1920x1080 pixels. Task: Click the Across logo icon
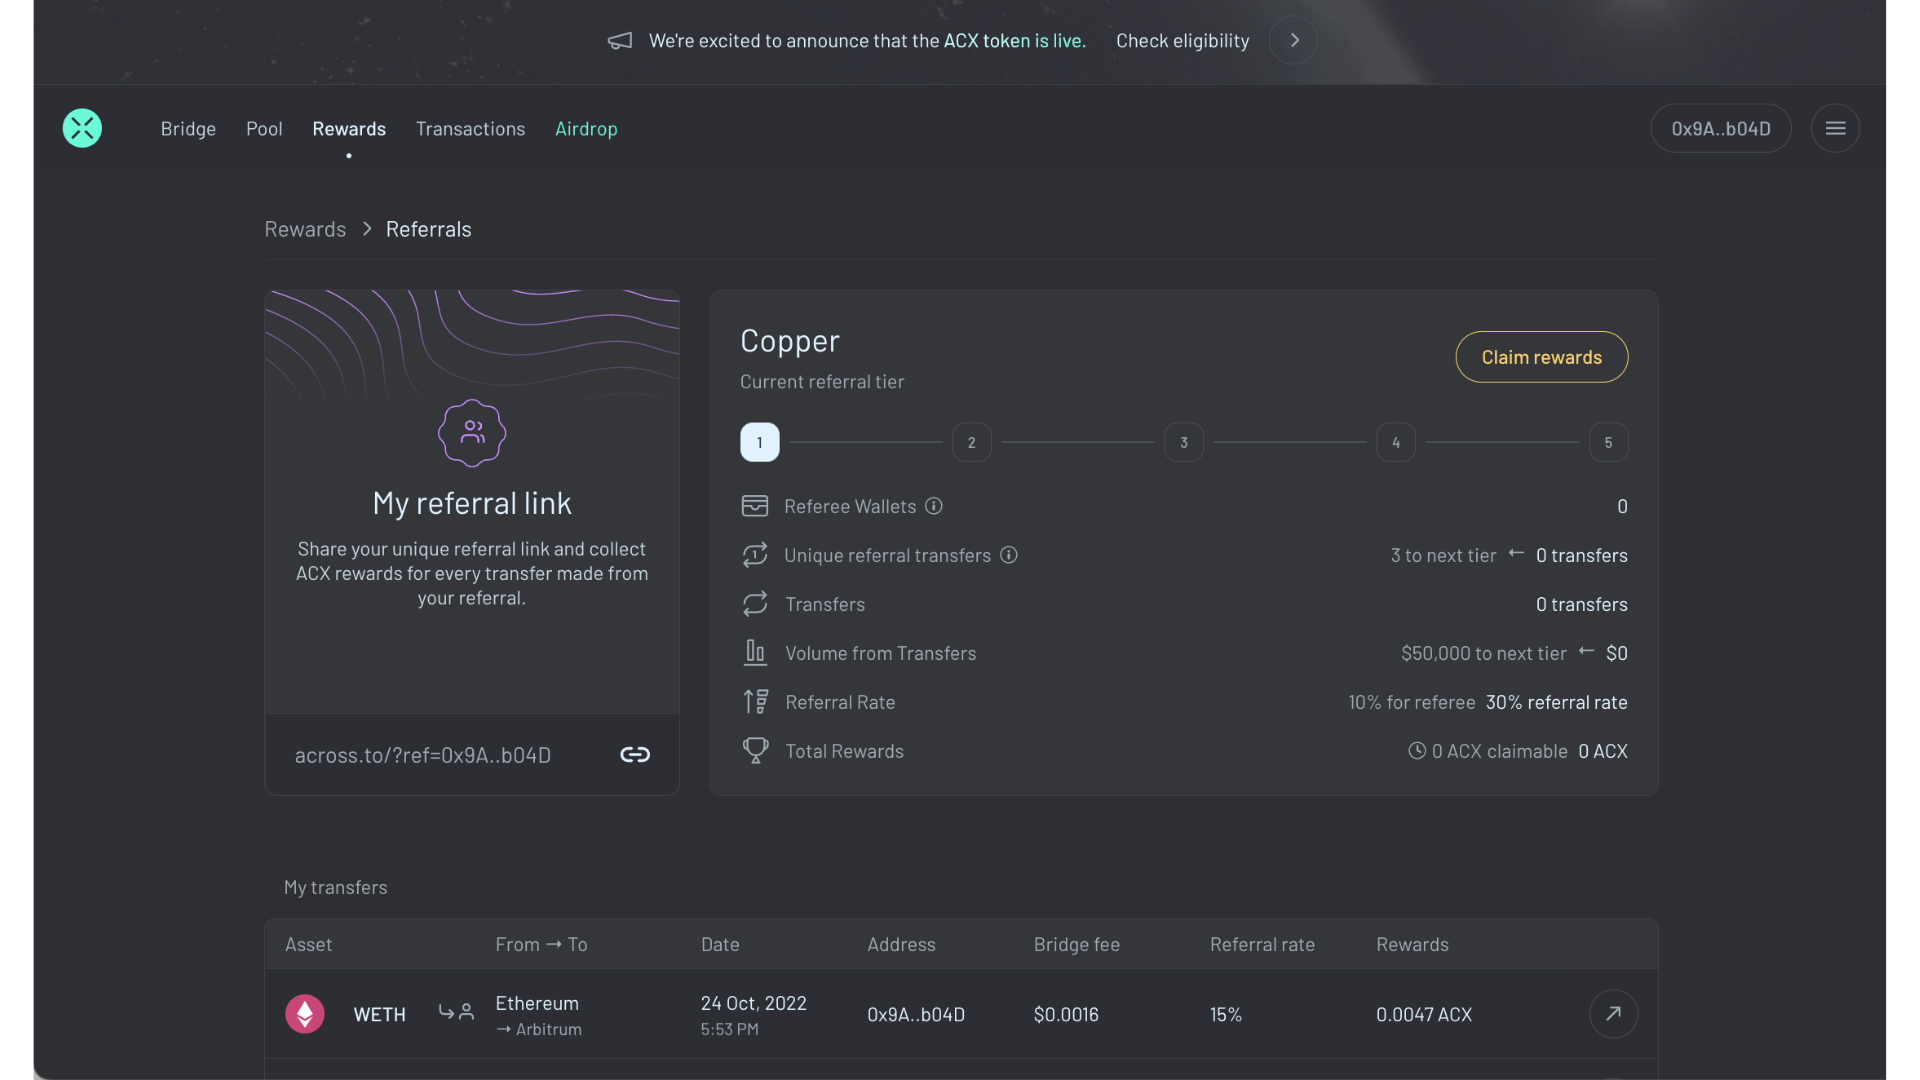pos(82,128)
